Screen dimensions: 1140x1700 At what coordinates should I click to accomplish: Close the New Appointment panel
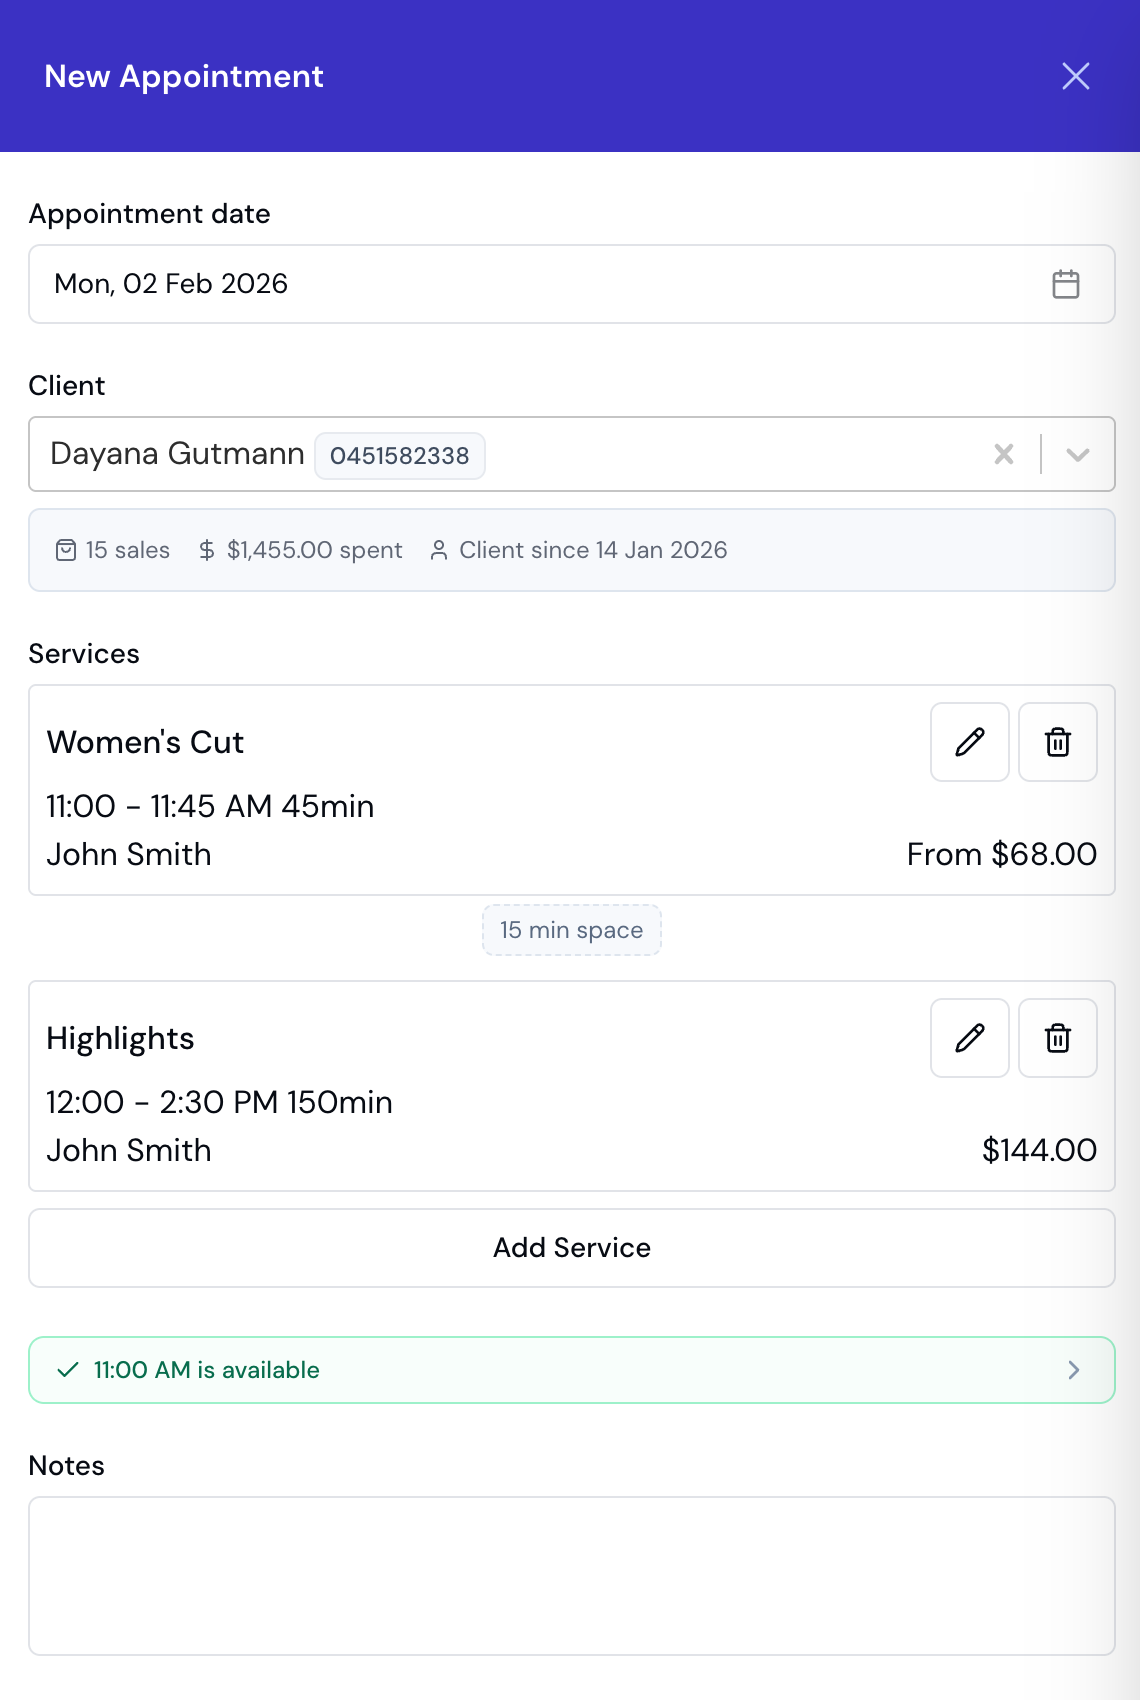click(x=1076, y=76)
